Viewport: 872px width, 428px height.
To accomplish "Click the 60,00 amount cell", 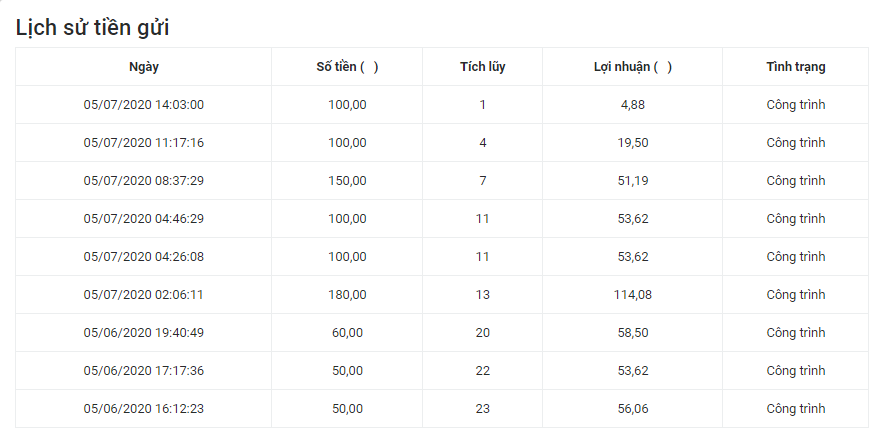I will point(347,333).
